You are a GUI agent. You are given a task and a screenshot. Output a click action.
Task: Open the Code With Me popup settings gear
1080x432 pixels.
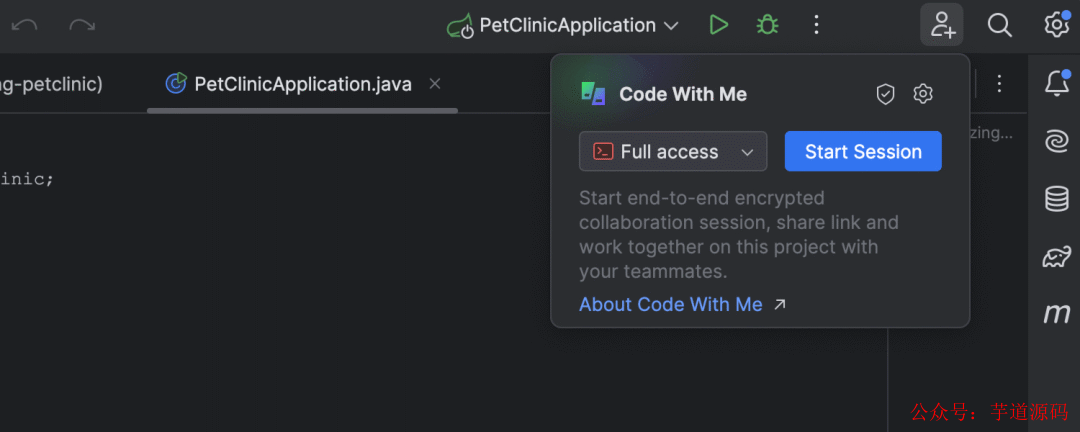(923, 94)
